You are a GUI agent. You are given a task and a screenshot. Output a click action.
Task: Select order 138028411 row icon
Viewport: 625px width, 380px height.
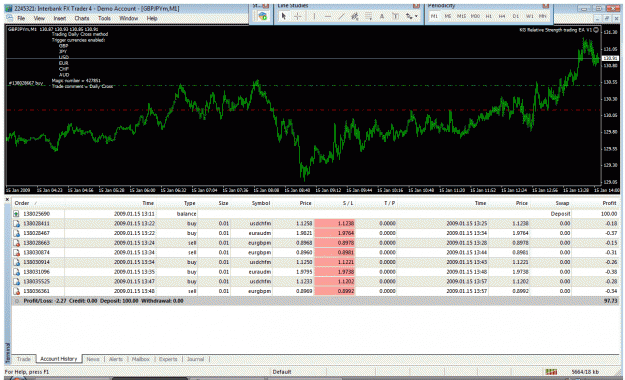coord(17,224)
